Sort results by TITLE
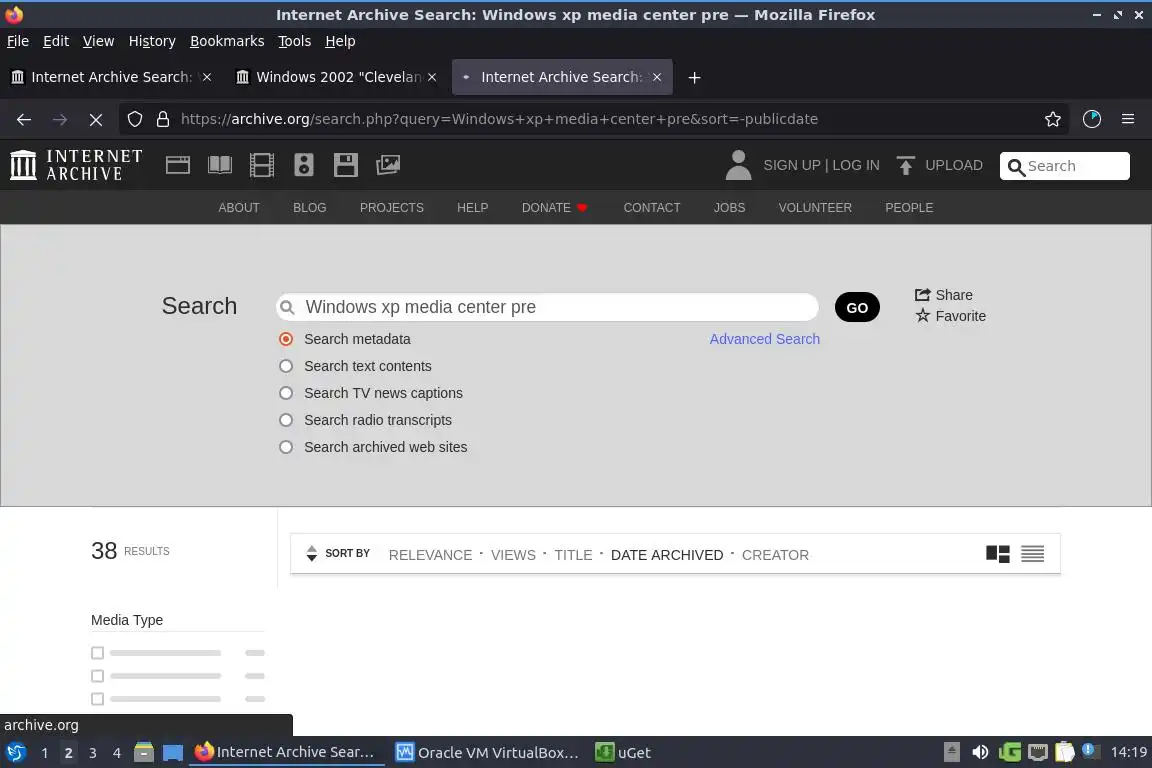 tap(572, 555)
